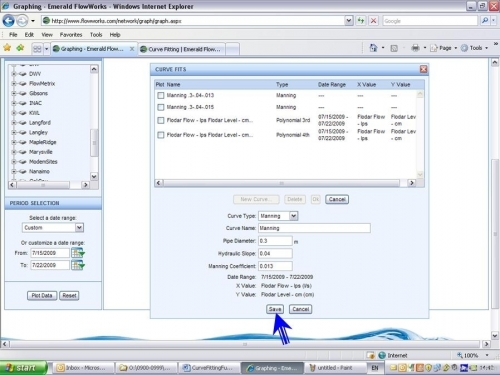Check Manning .3-.04-.015 plot checkbox
The width and height of the screenshot is (500, 375).
point(161,107)
